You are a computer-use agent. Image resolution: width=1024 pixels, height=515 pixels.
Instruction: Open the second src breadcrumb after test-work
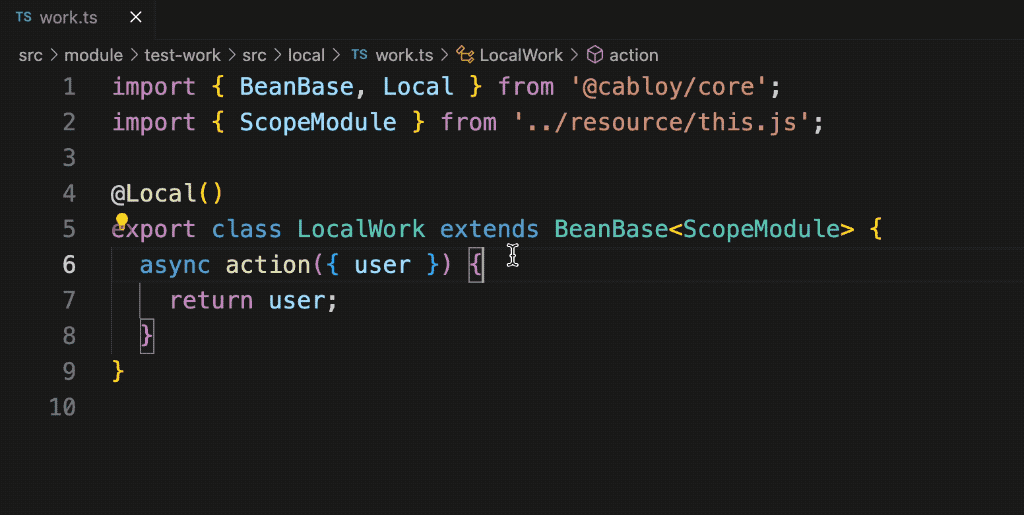click(255, 55)
